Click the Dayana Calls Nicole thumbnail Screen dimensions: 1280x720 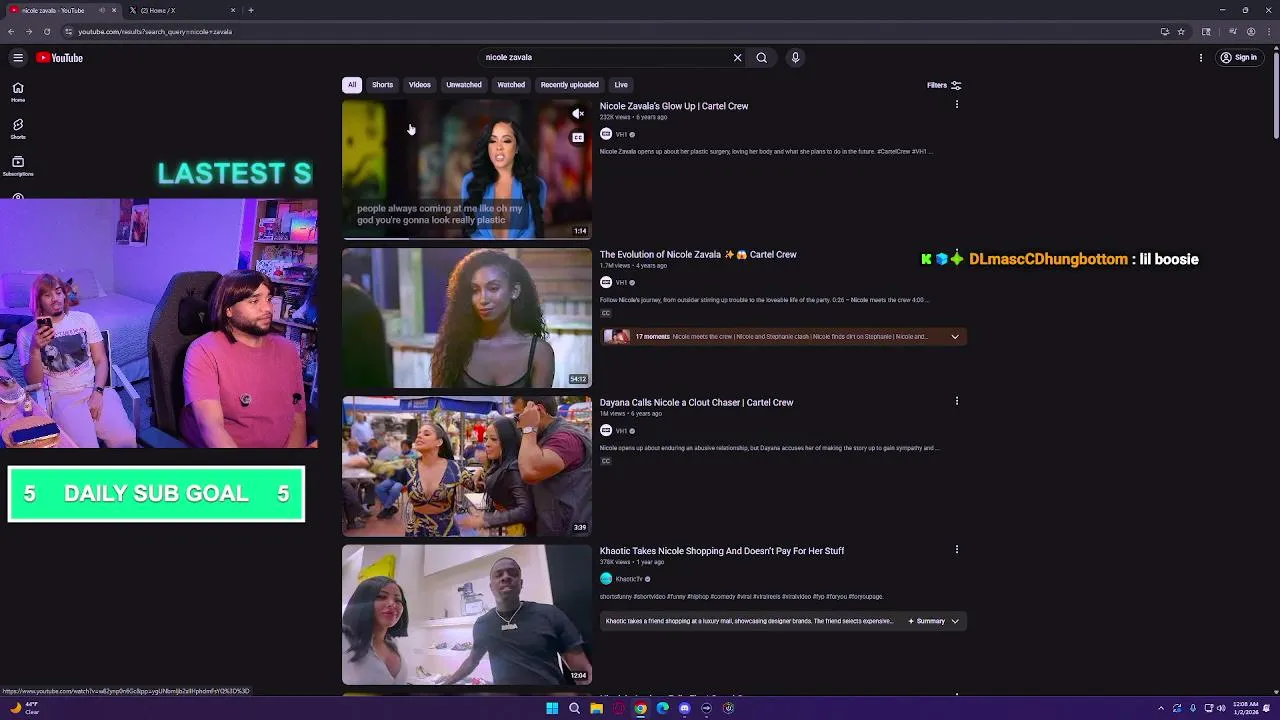coord(467,466)
